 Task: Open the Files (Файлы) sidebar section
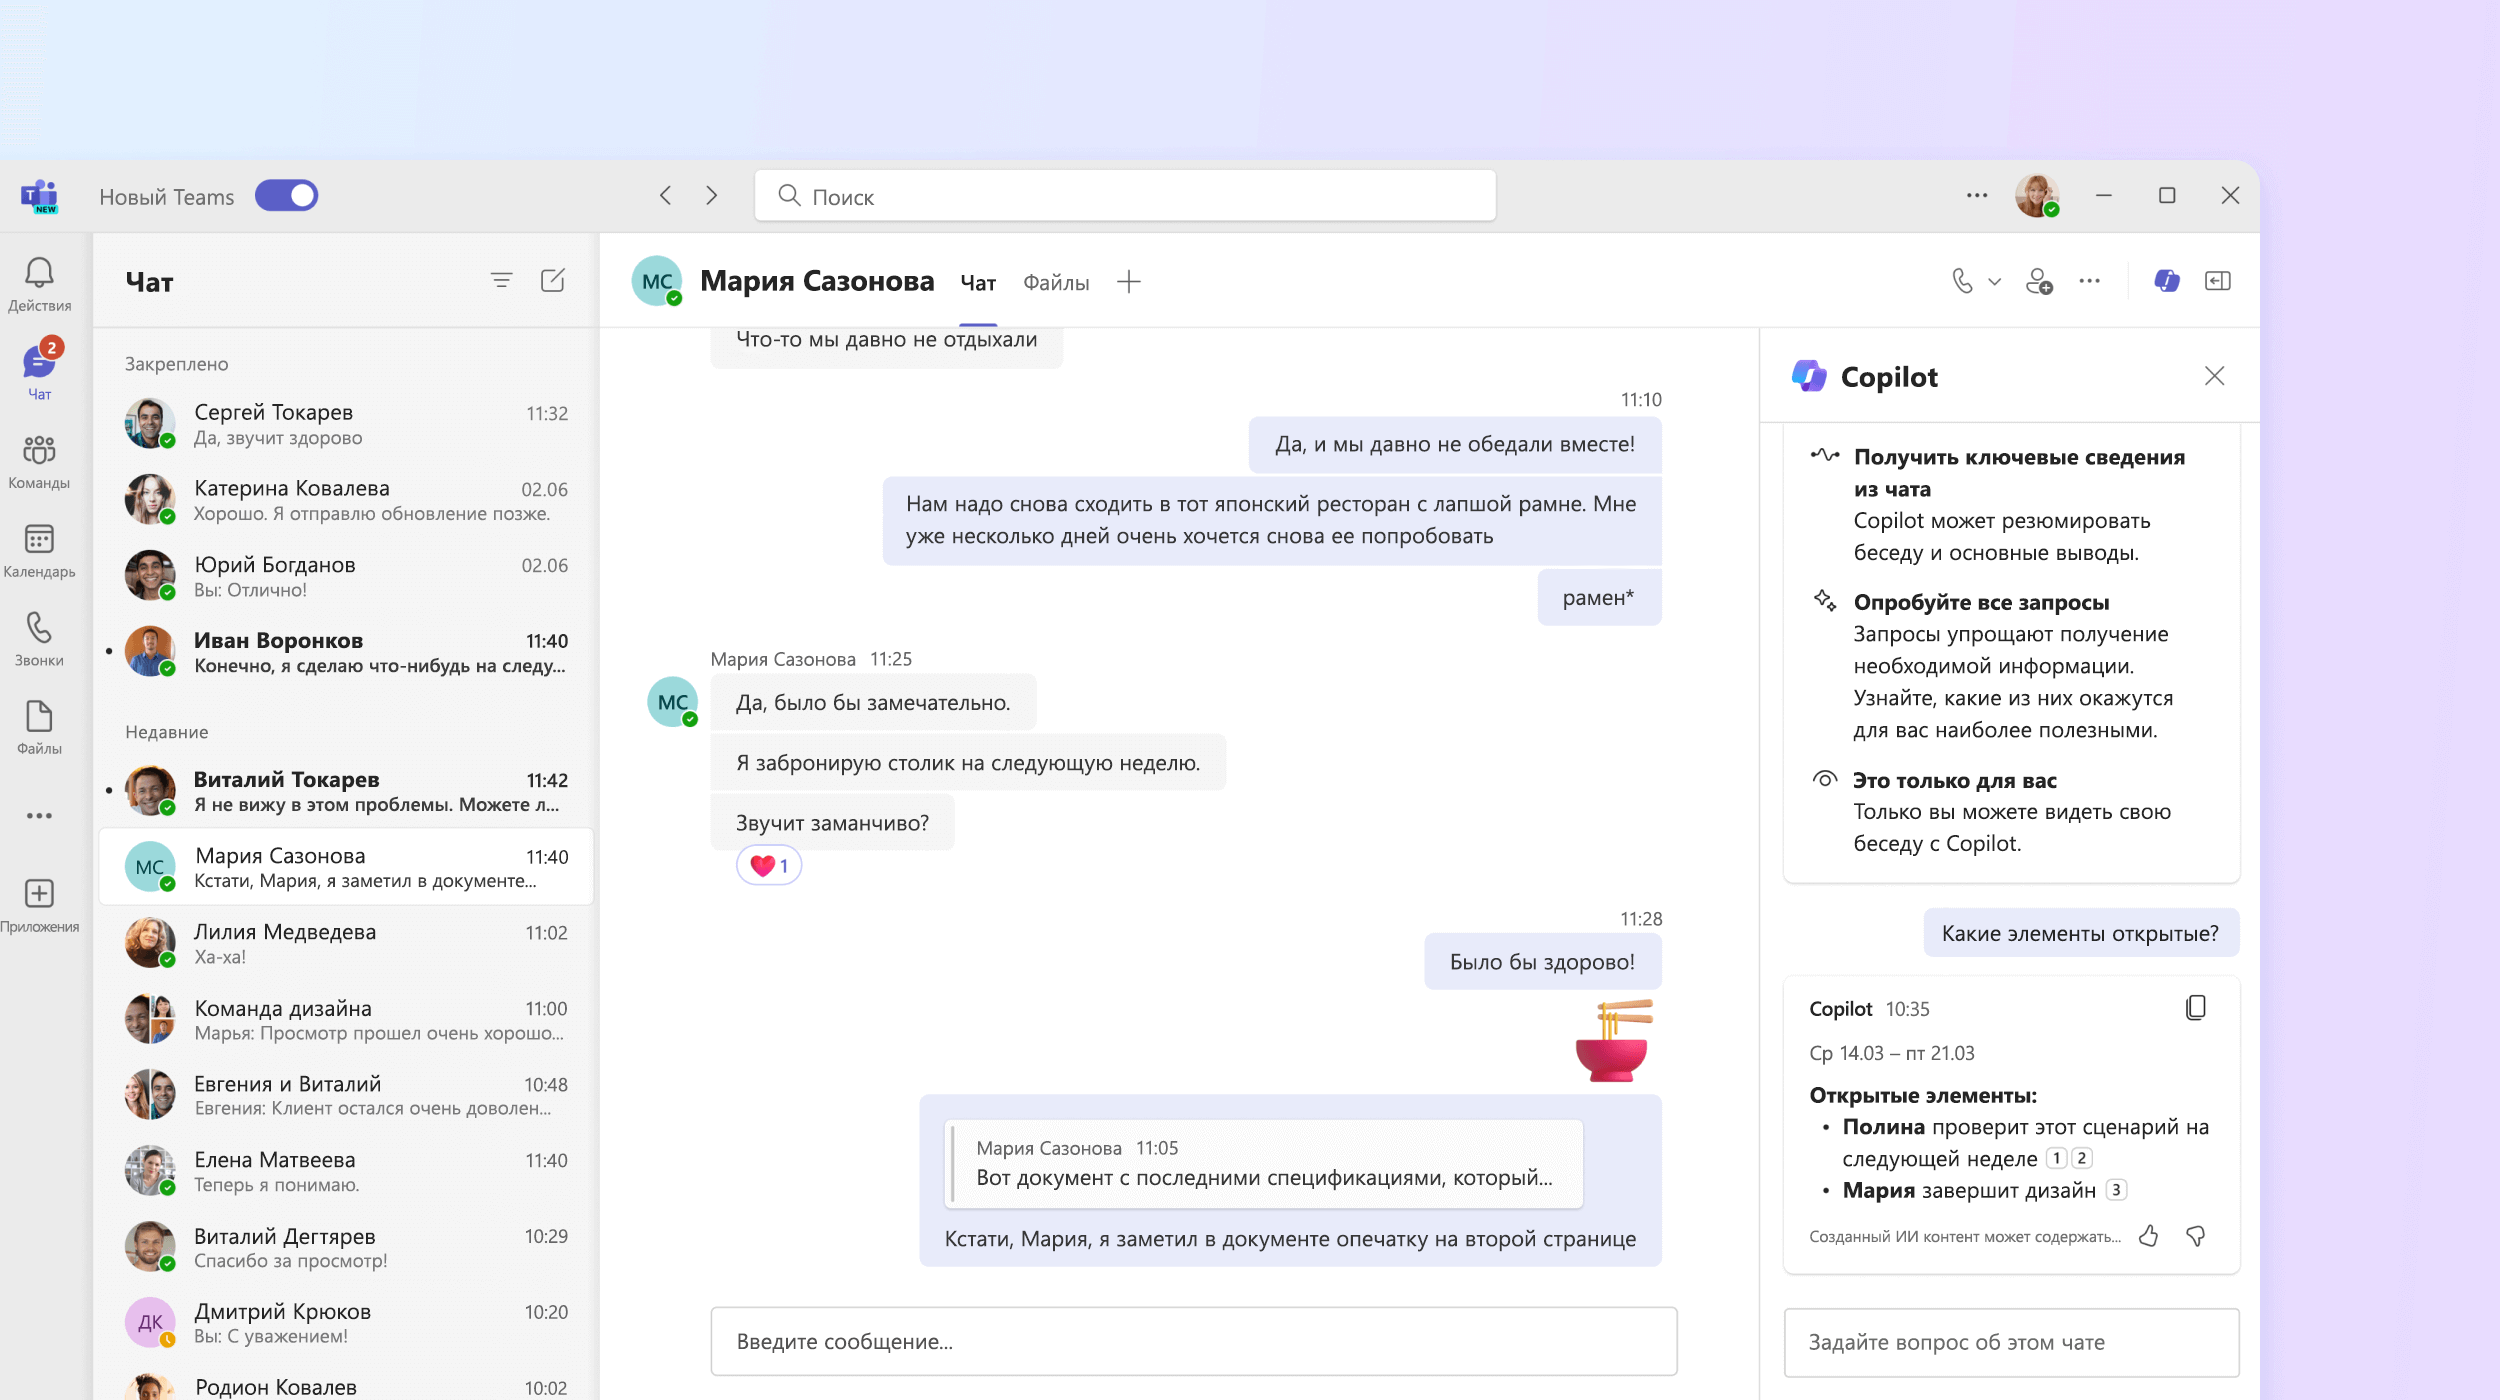pyautogui.click(x=39, y=727)
